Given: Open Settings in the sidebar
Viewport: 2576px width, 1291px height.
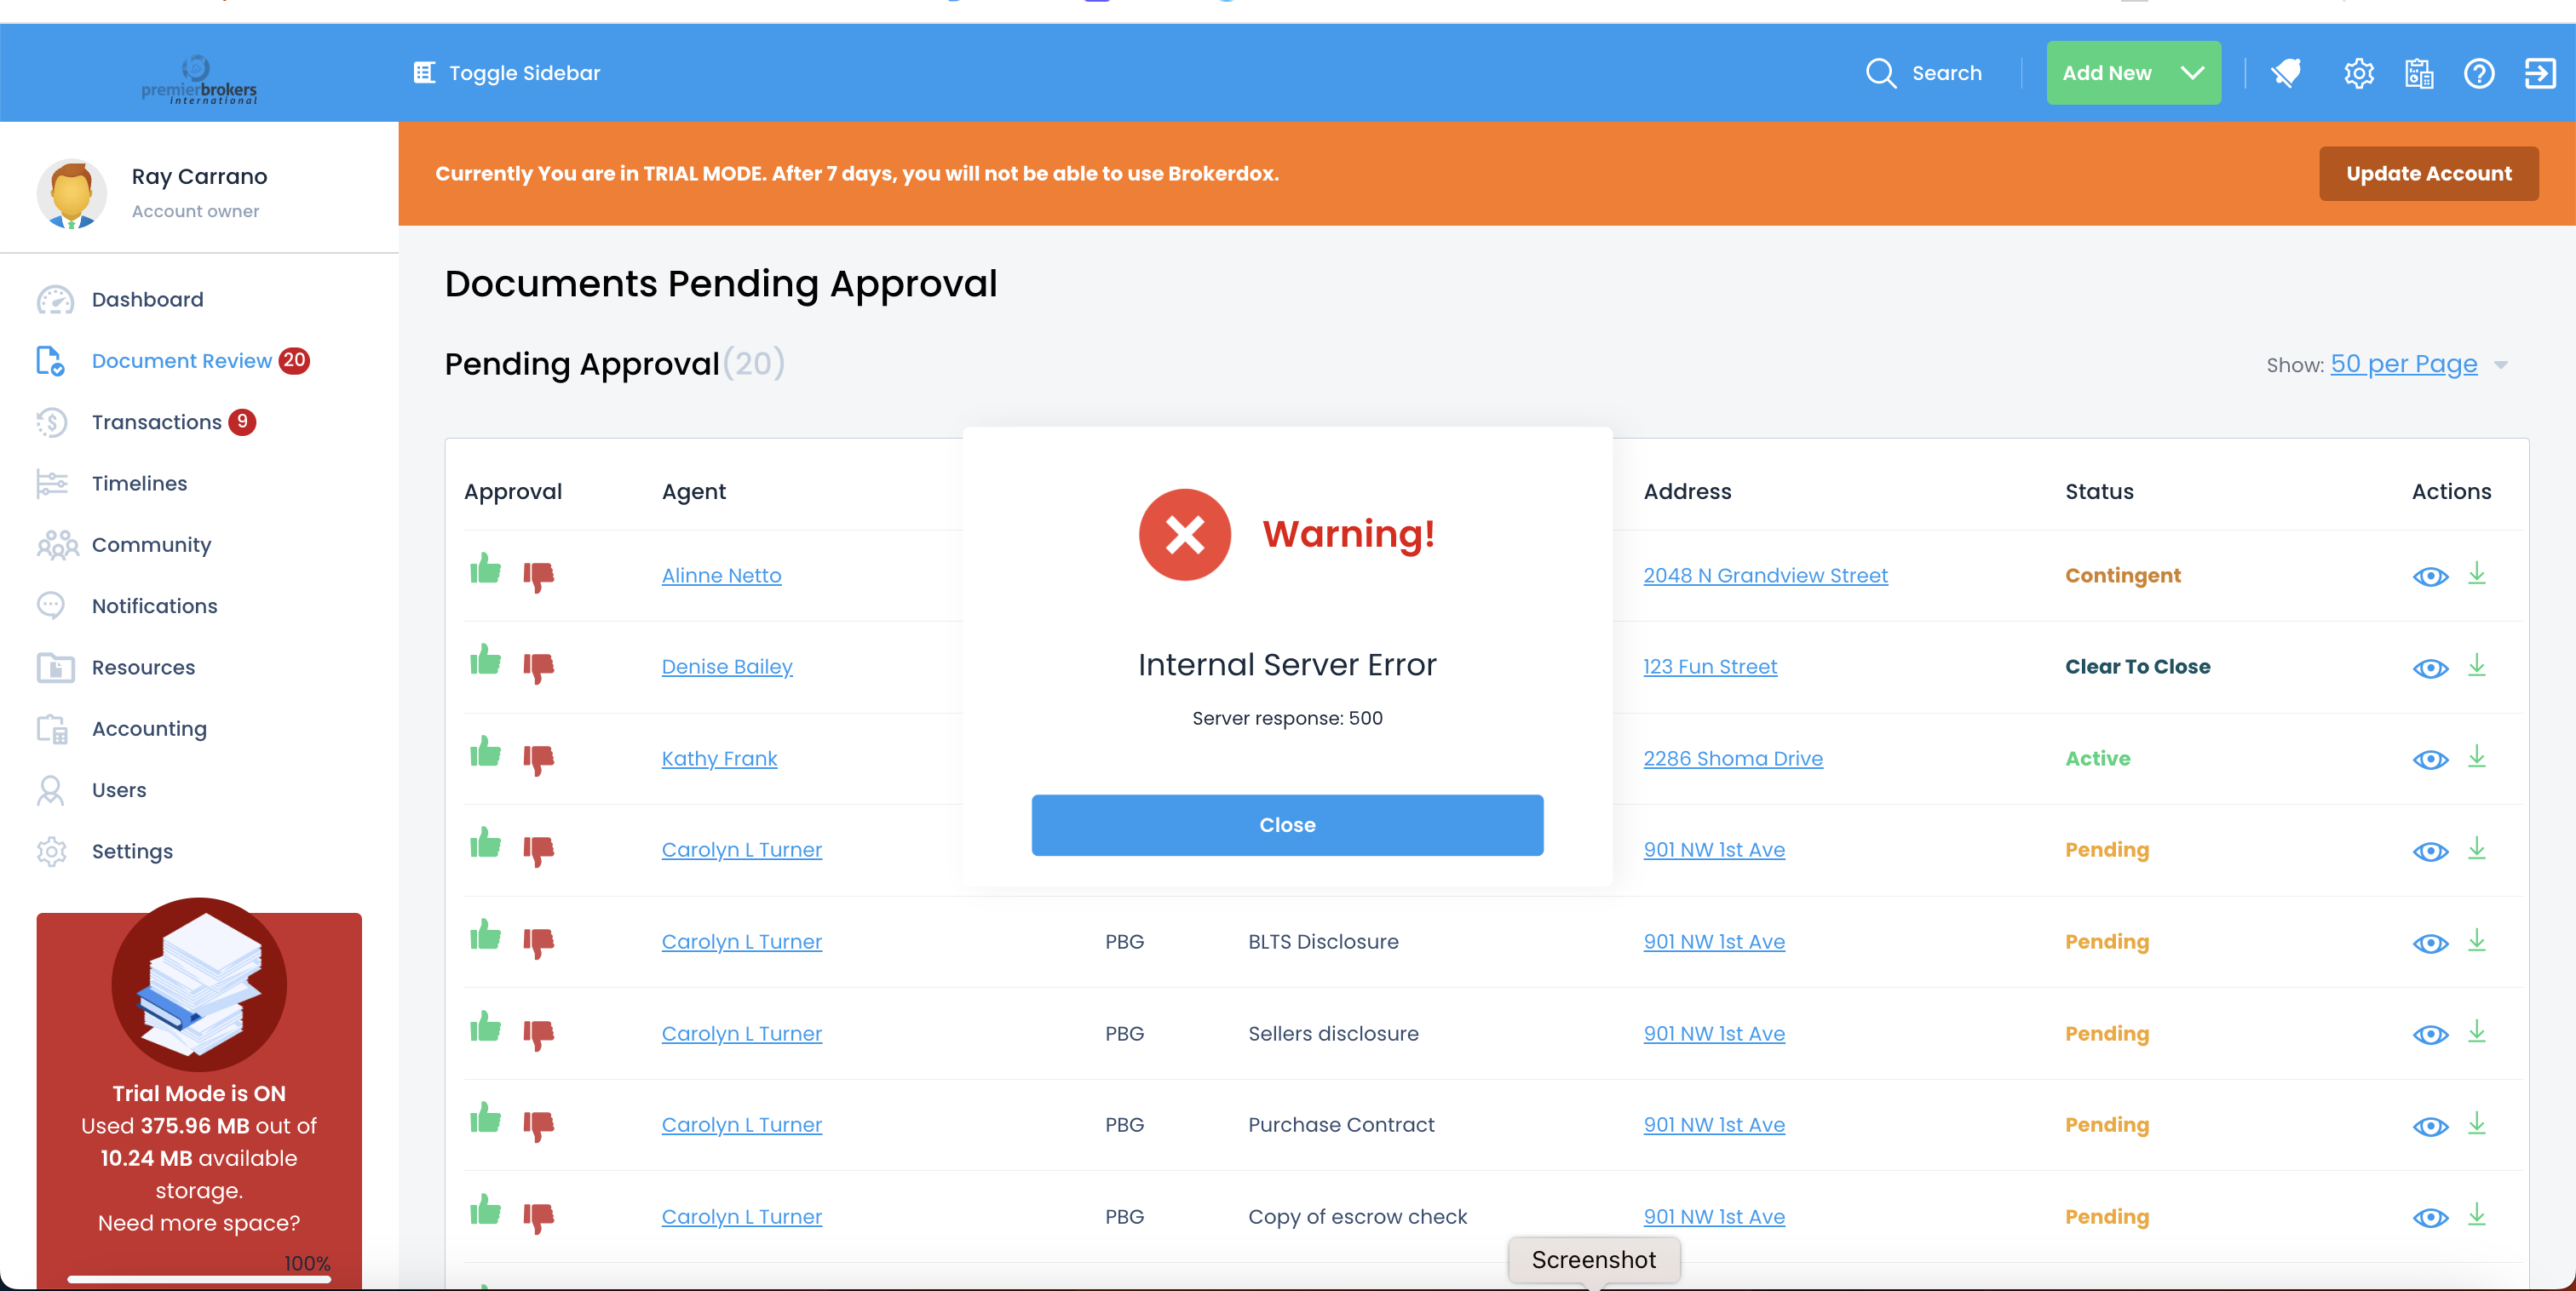Looking at the screenshot, I should tap(132, 851).
